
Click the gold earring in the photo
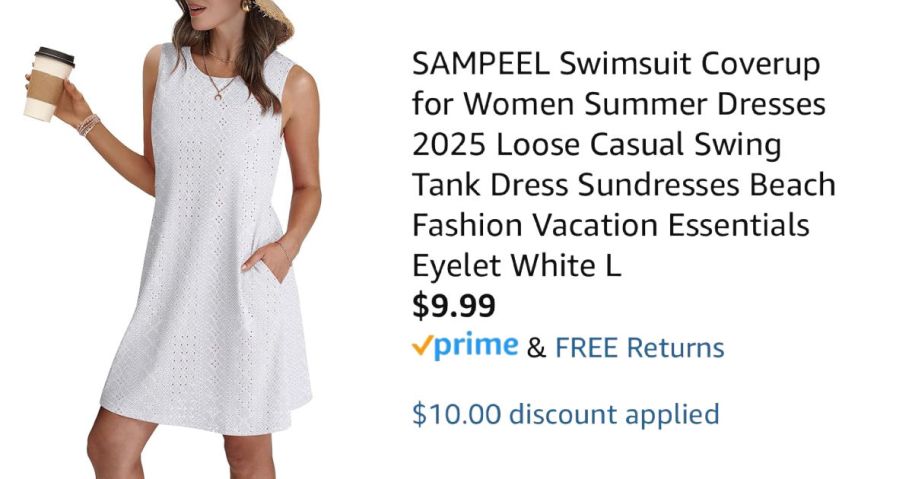(248, 5)
